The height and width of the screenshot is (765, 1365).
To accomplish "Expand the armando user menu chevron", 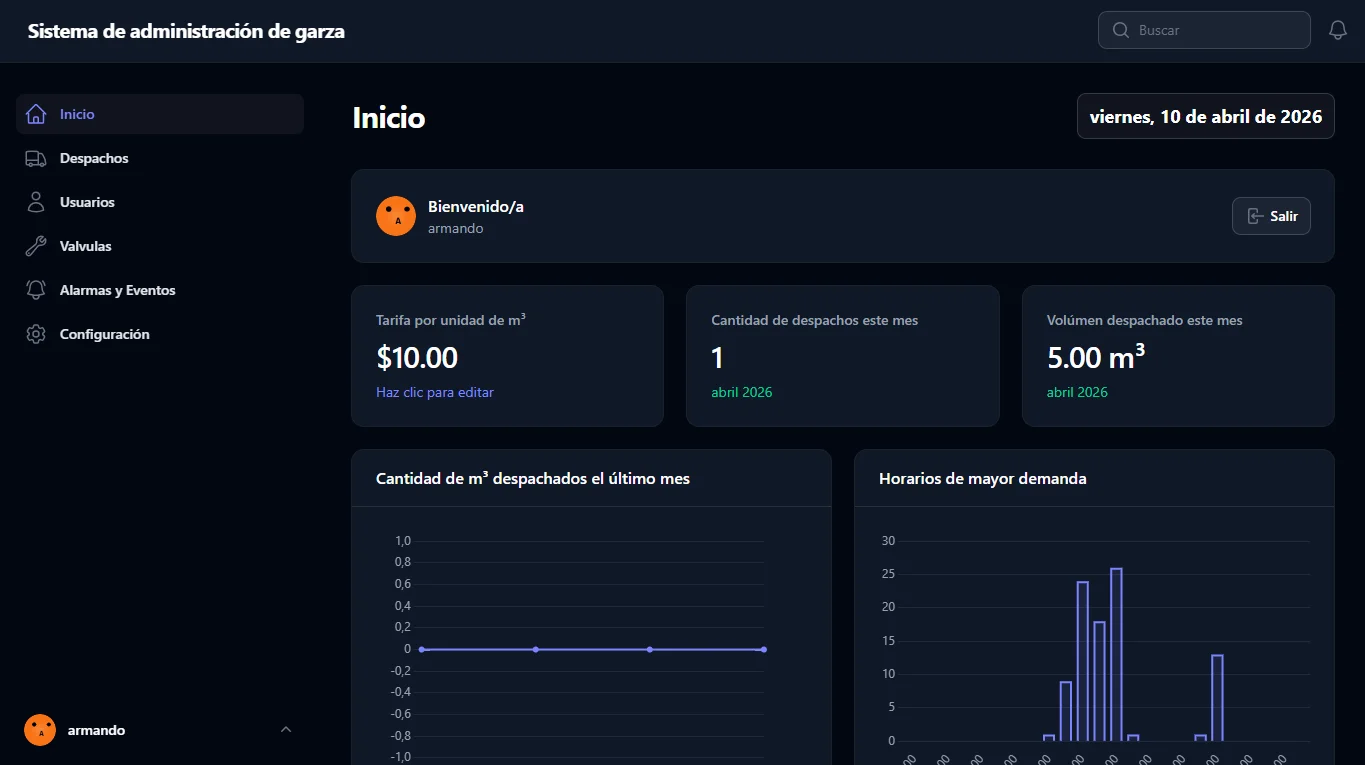I will [286, 730].
